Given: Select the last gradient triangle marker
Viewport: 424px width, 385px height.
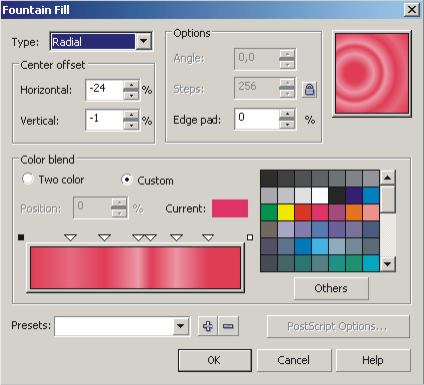Looking at the screenshot, I should (208, 237).
